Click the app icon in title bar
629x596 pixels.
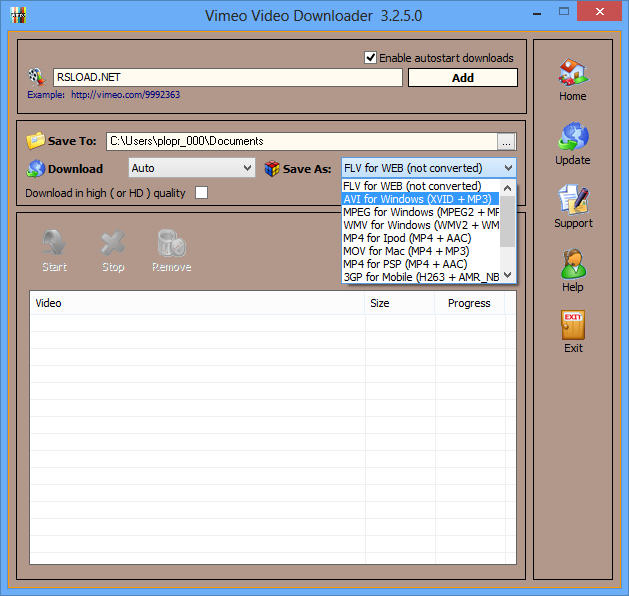(18, 15)
